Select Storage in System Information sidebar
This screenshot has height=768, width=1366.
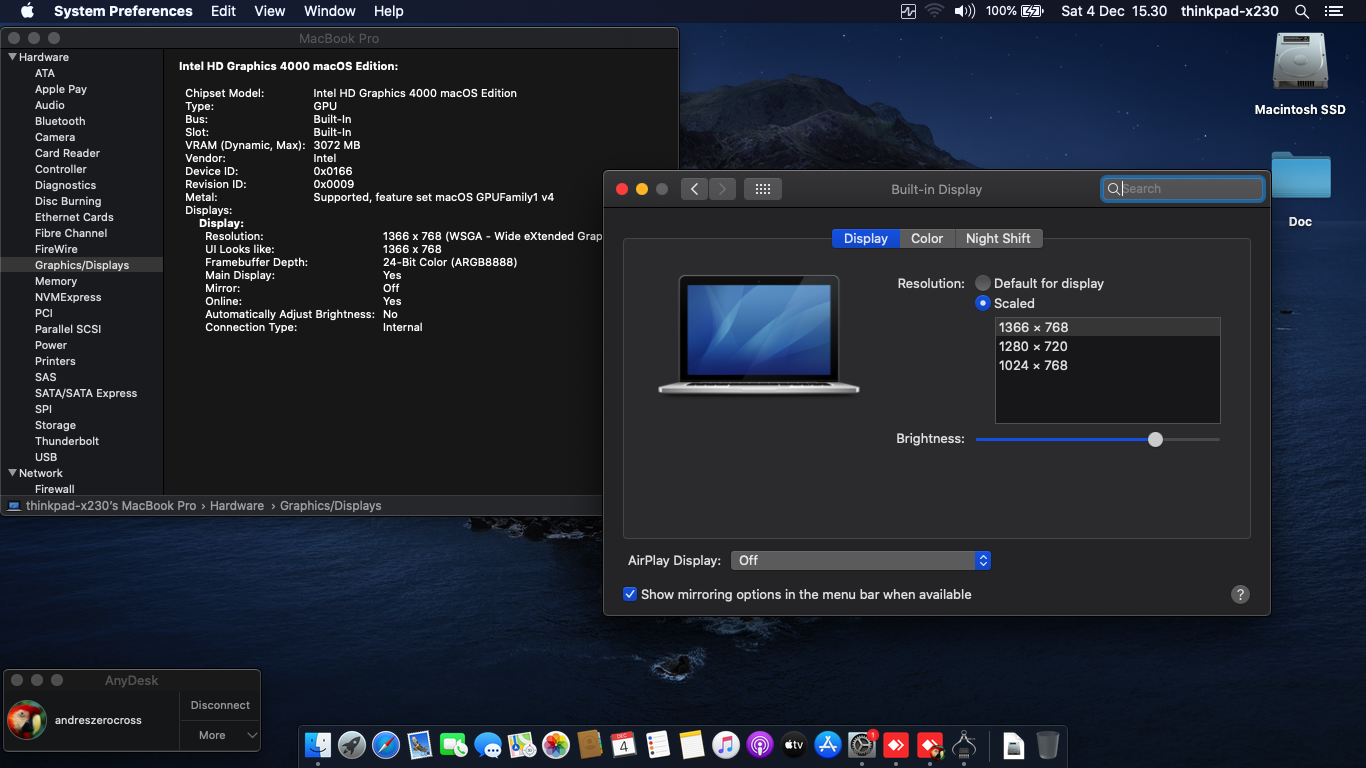click(x=55, y=425)
